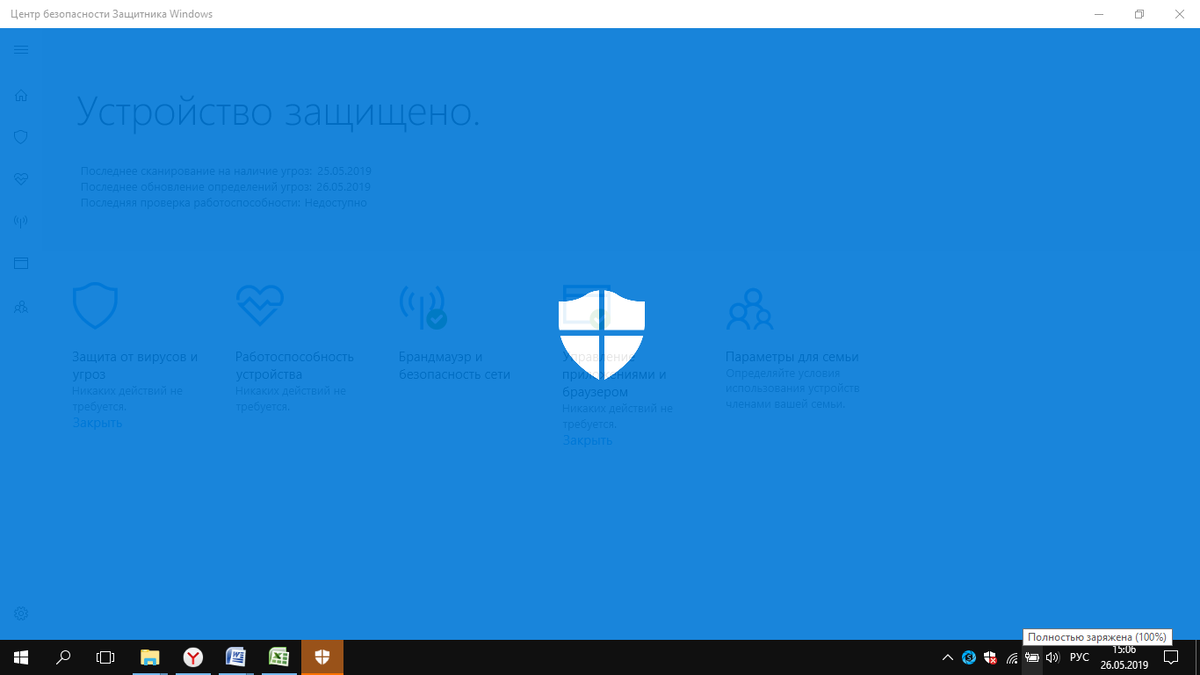
Task: Click last threat scan date line
Action: tap(226, 171)
